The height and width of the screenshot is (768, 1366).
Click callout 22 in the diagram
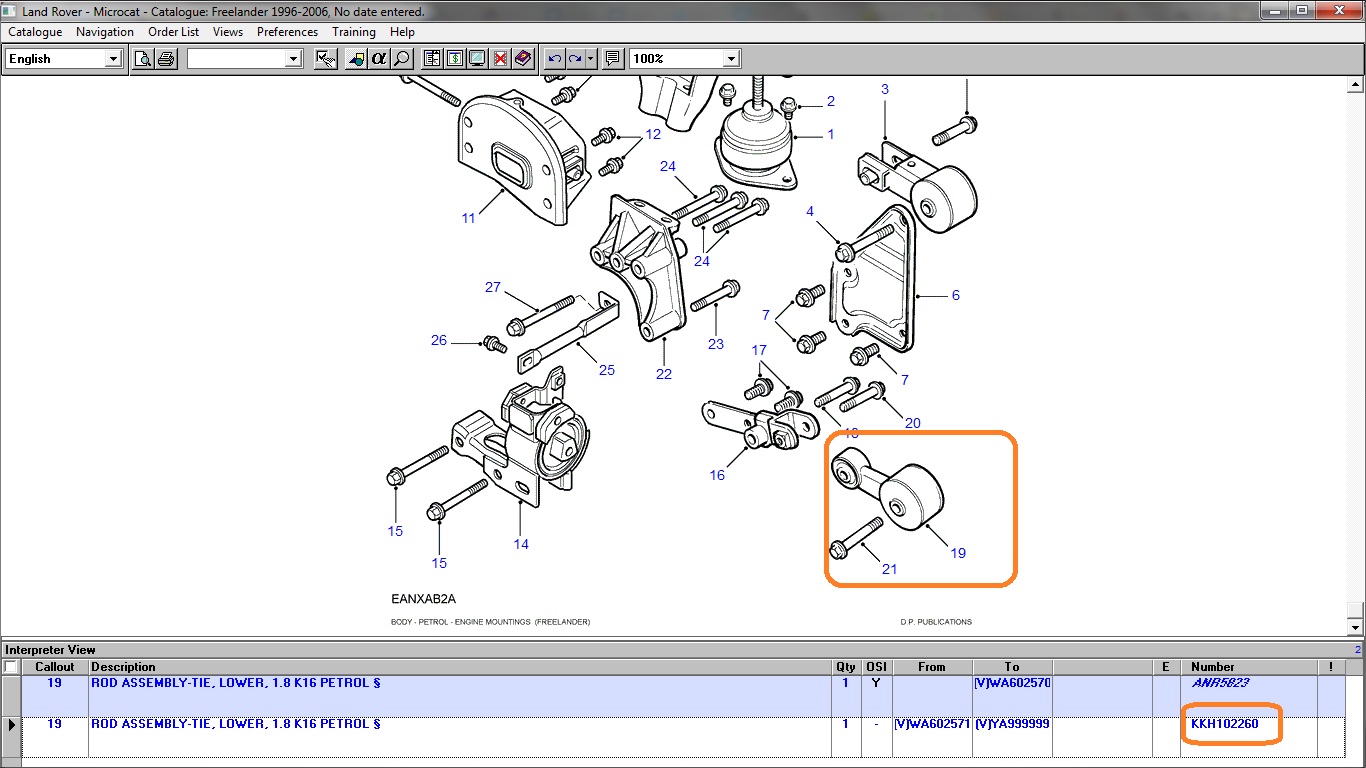point(664,374)
